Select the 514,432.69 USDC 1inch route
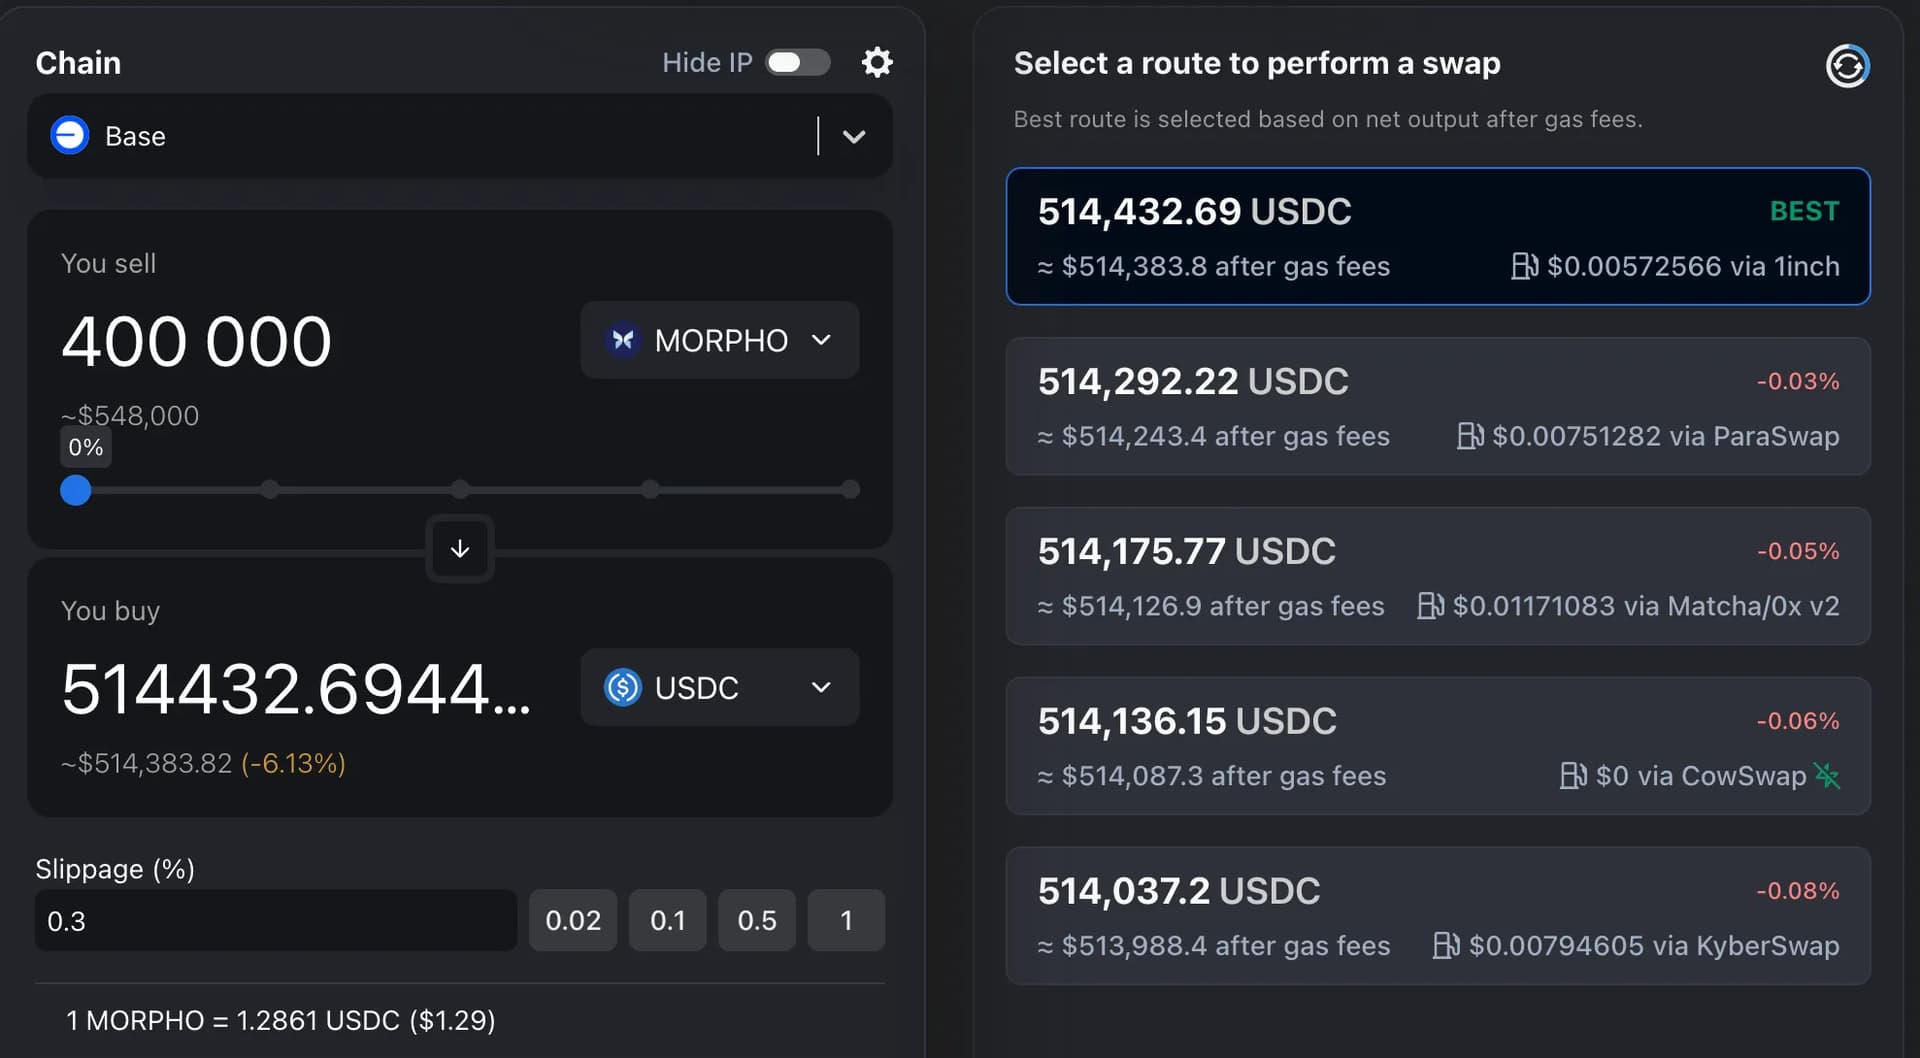This screenshot has height=1058, width=1920. [x=1438, y=236]
